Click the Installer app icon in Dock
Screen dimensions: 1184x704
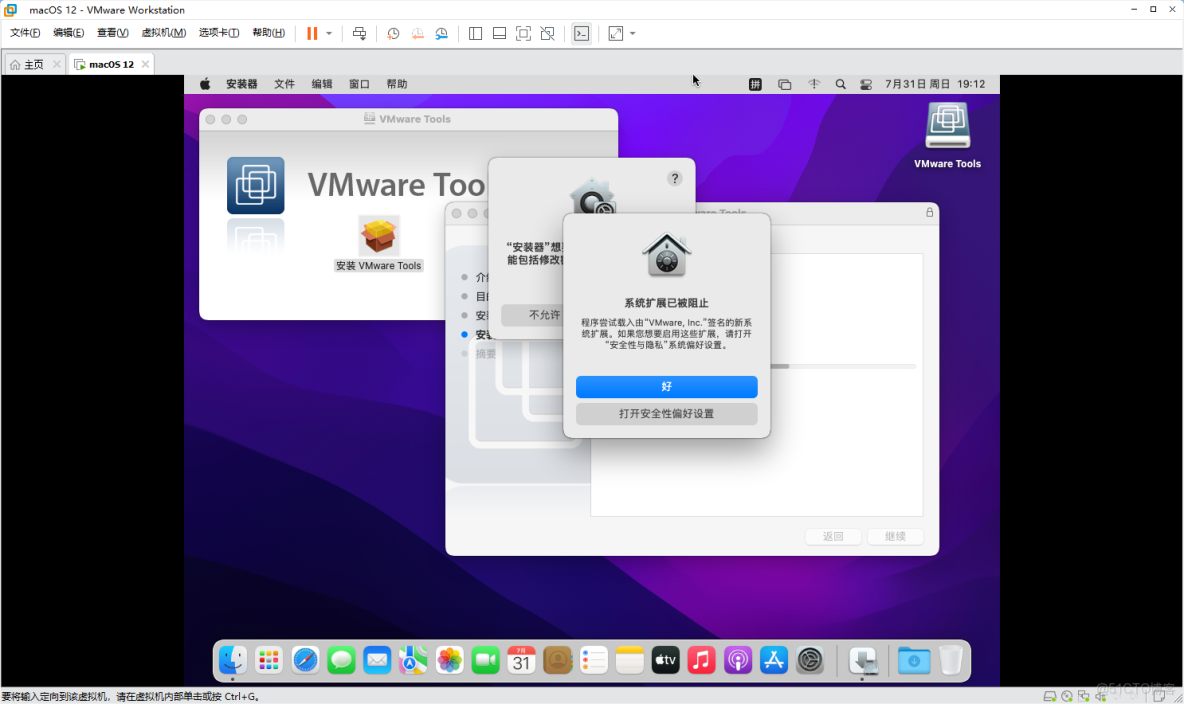pyautogui.click(x=863, y=660)
